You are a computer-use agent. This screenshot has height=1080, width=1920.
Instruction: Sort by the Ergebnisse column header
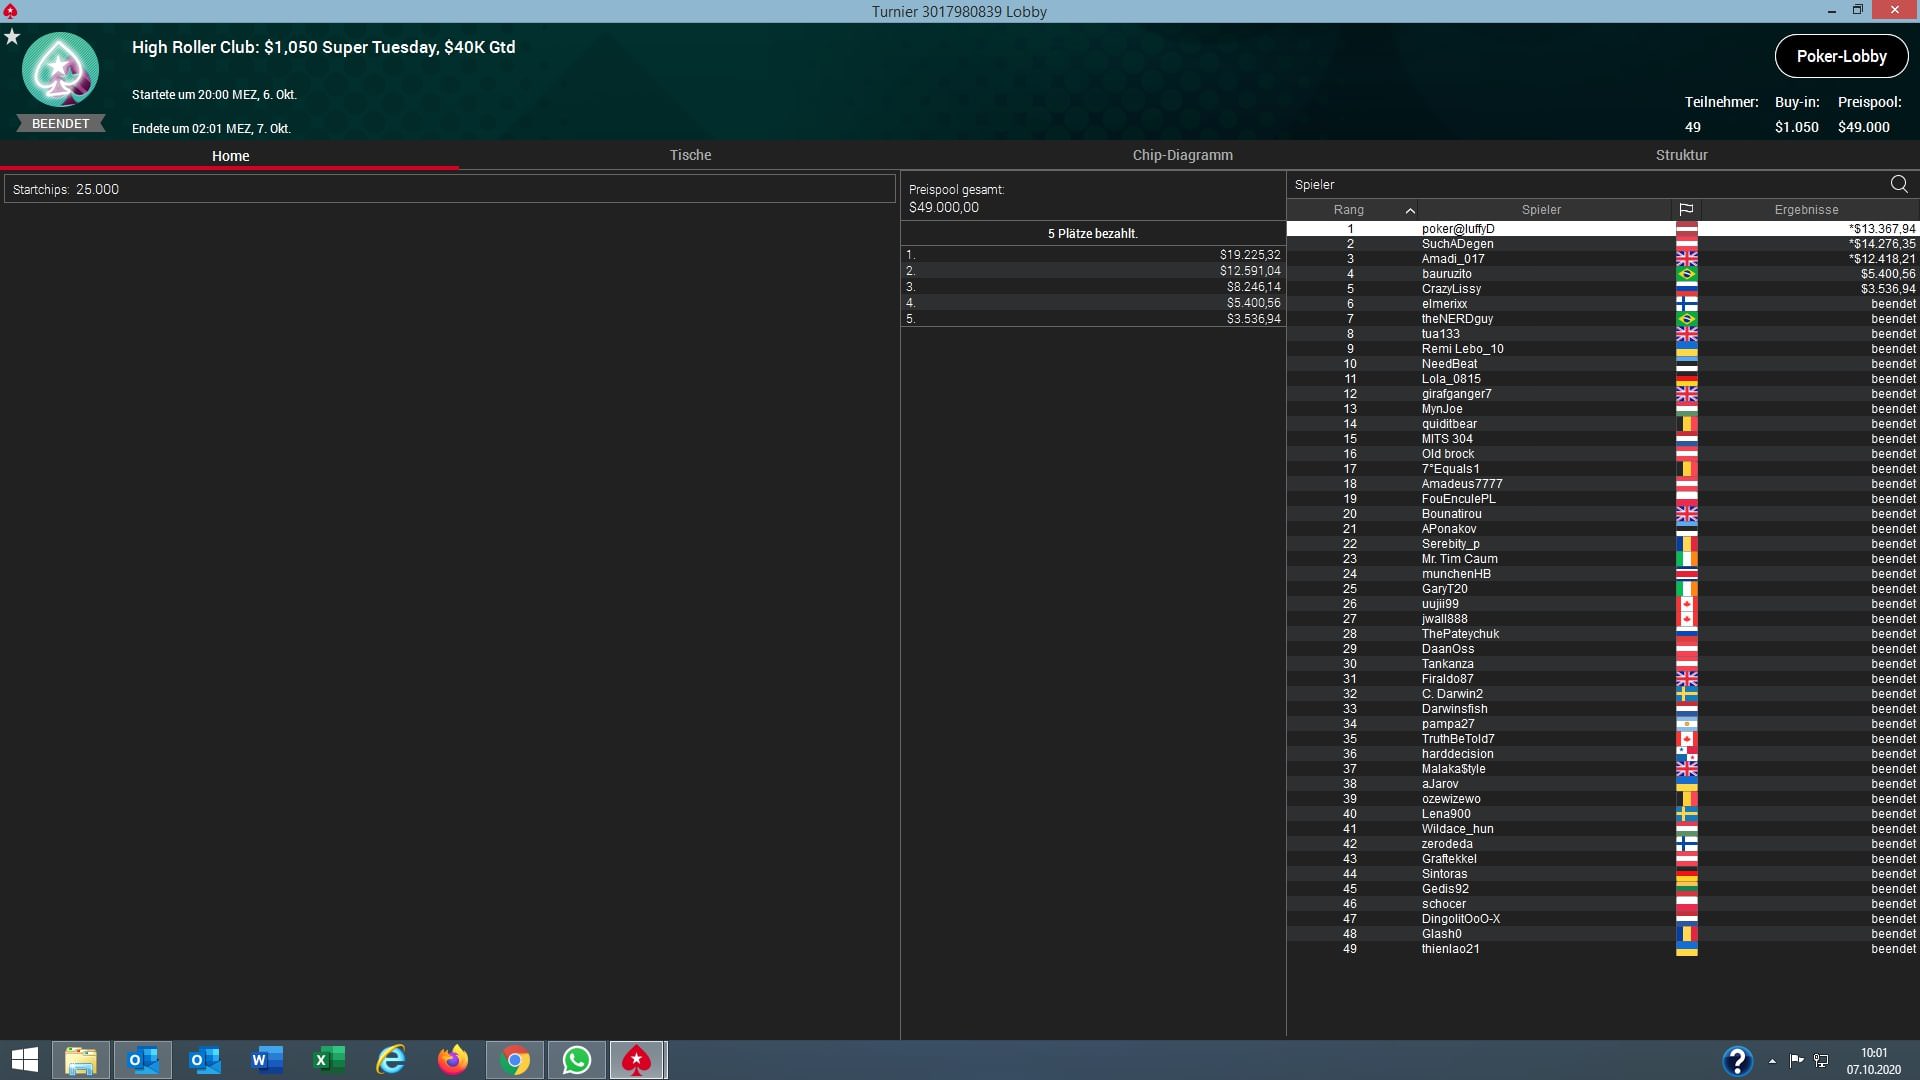(1806, 210)
